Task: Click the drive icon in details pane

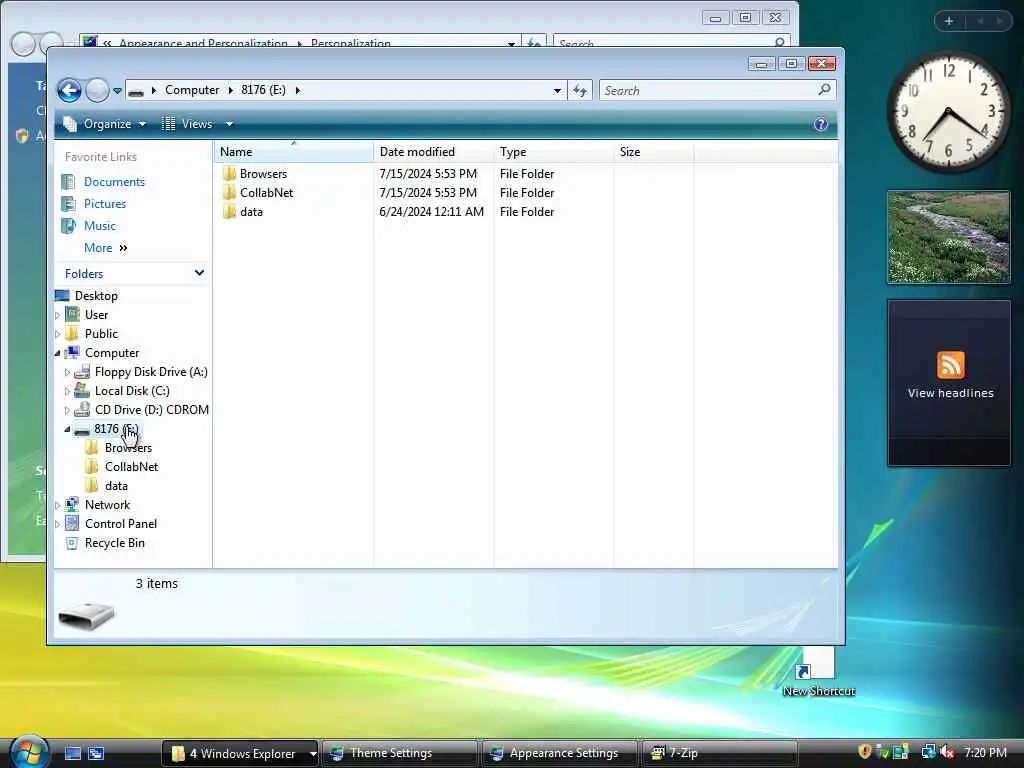Action: [86, 615]
